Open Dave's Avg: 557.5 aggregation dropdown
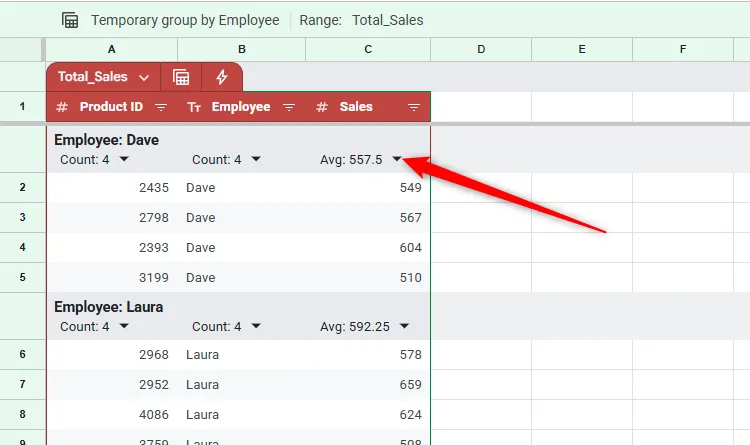The image size is (750, 445). coord(397,159)
